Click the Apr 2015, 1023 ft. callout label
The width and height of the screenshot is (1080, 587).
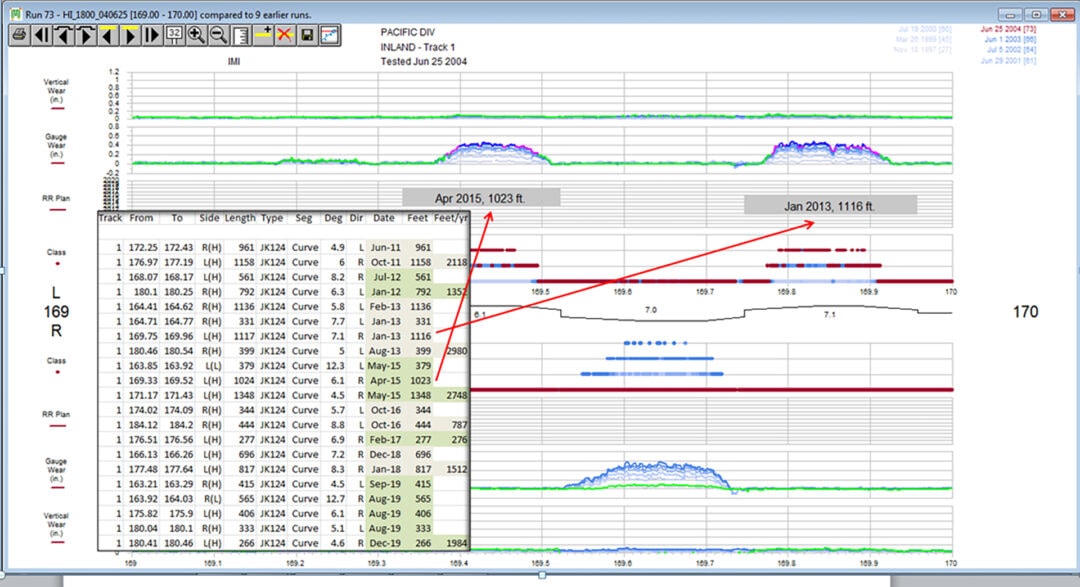[480, 198]
